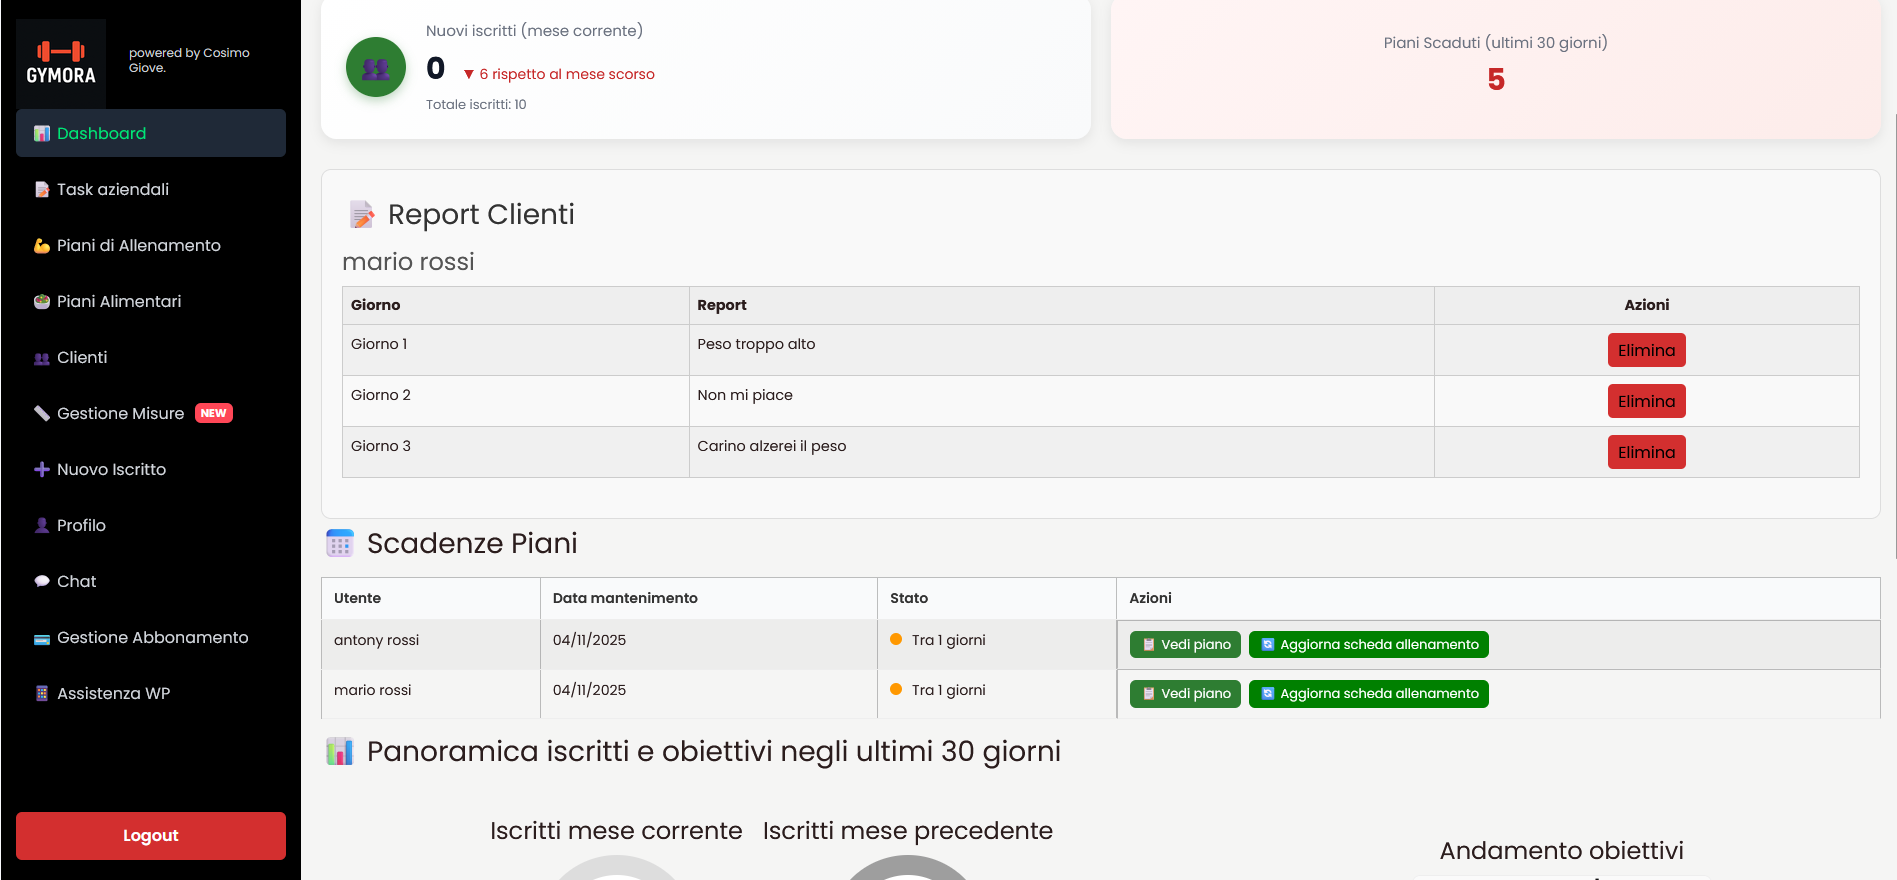Click the salad bowl Piani Alimentari icon
This screenshot has height=880, width=1897.
(42, 302)
